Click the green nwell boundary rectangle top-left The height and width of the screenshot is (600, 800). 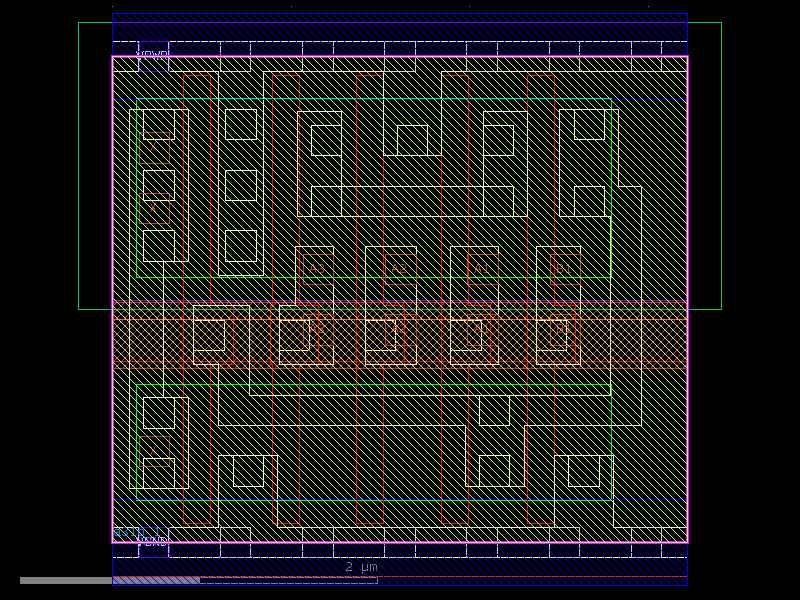point(137,100)
